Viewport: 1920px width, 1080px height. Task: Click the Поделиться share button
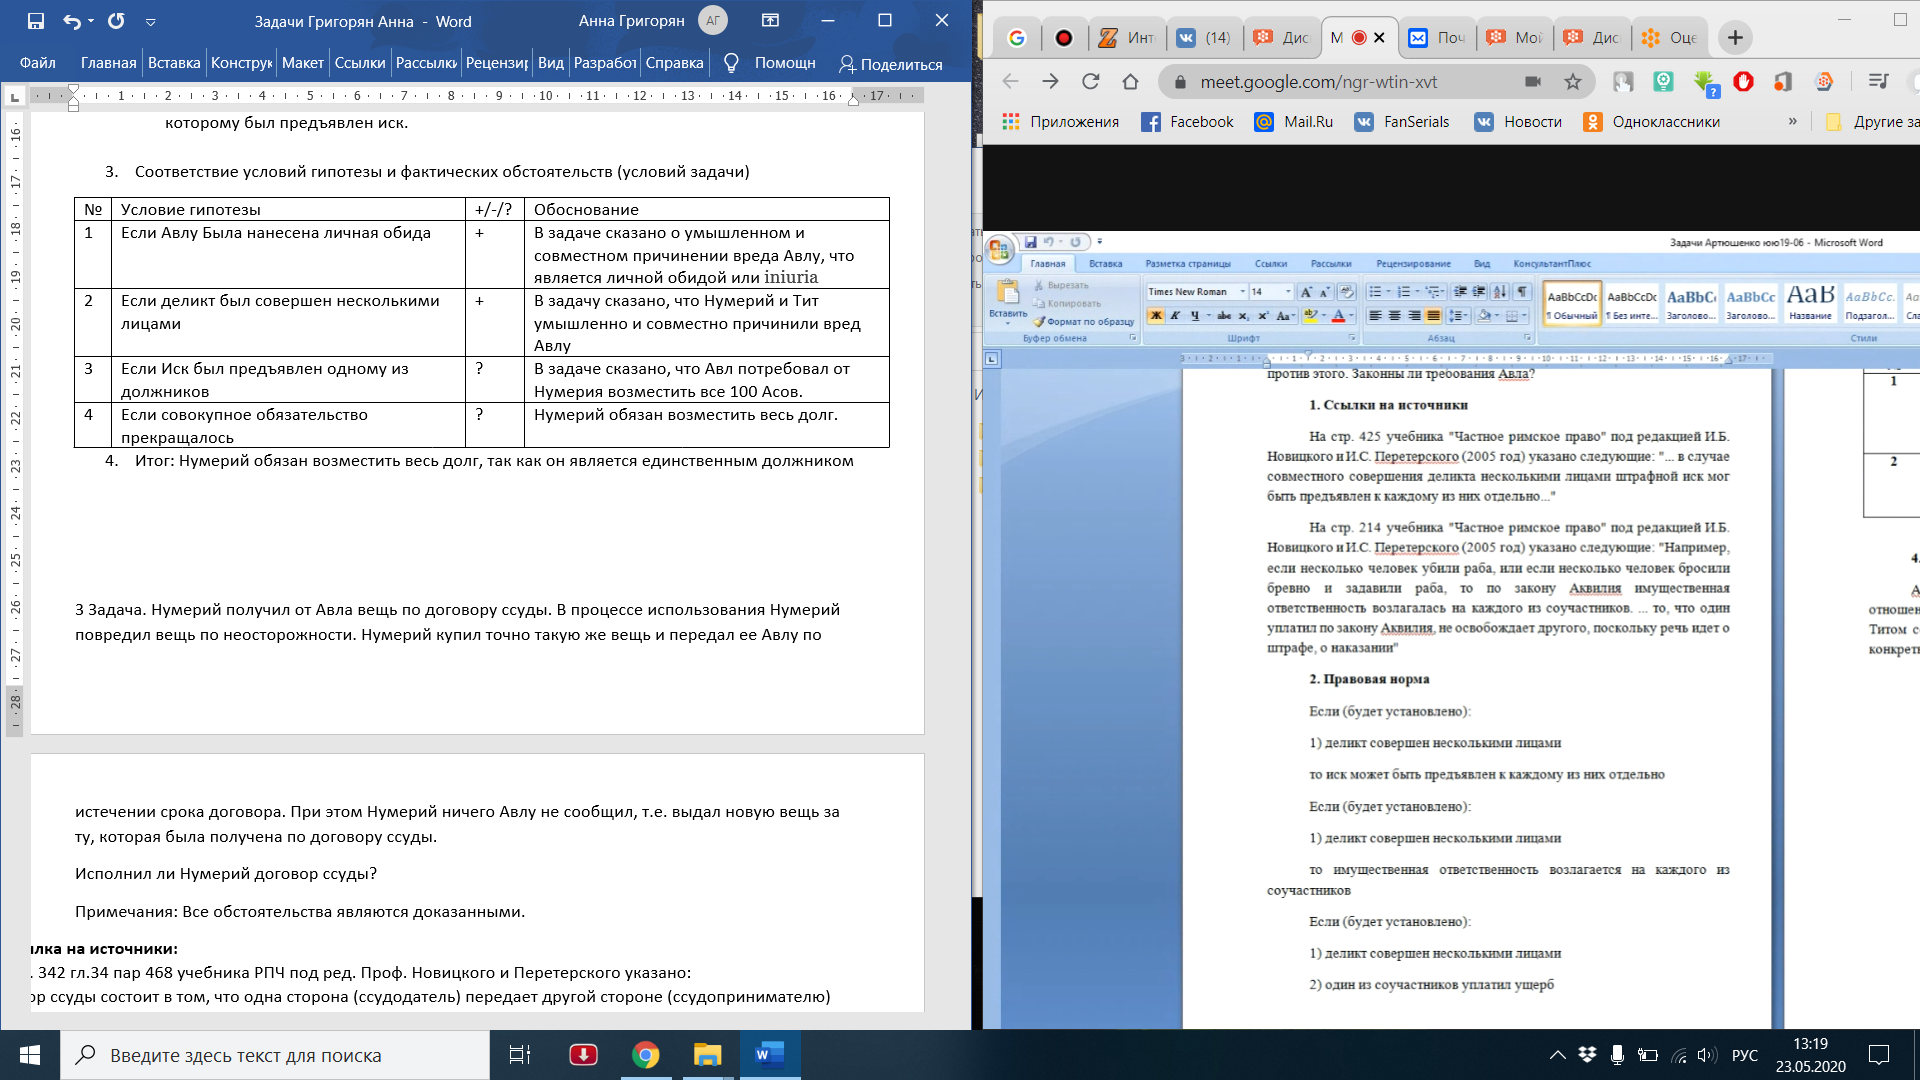pos(890,64)
